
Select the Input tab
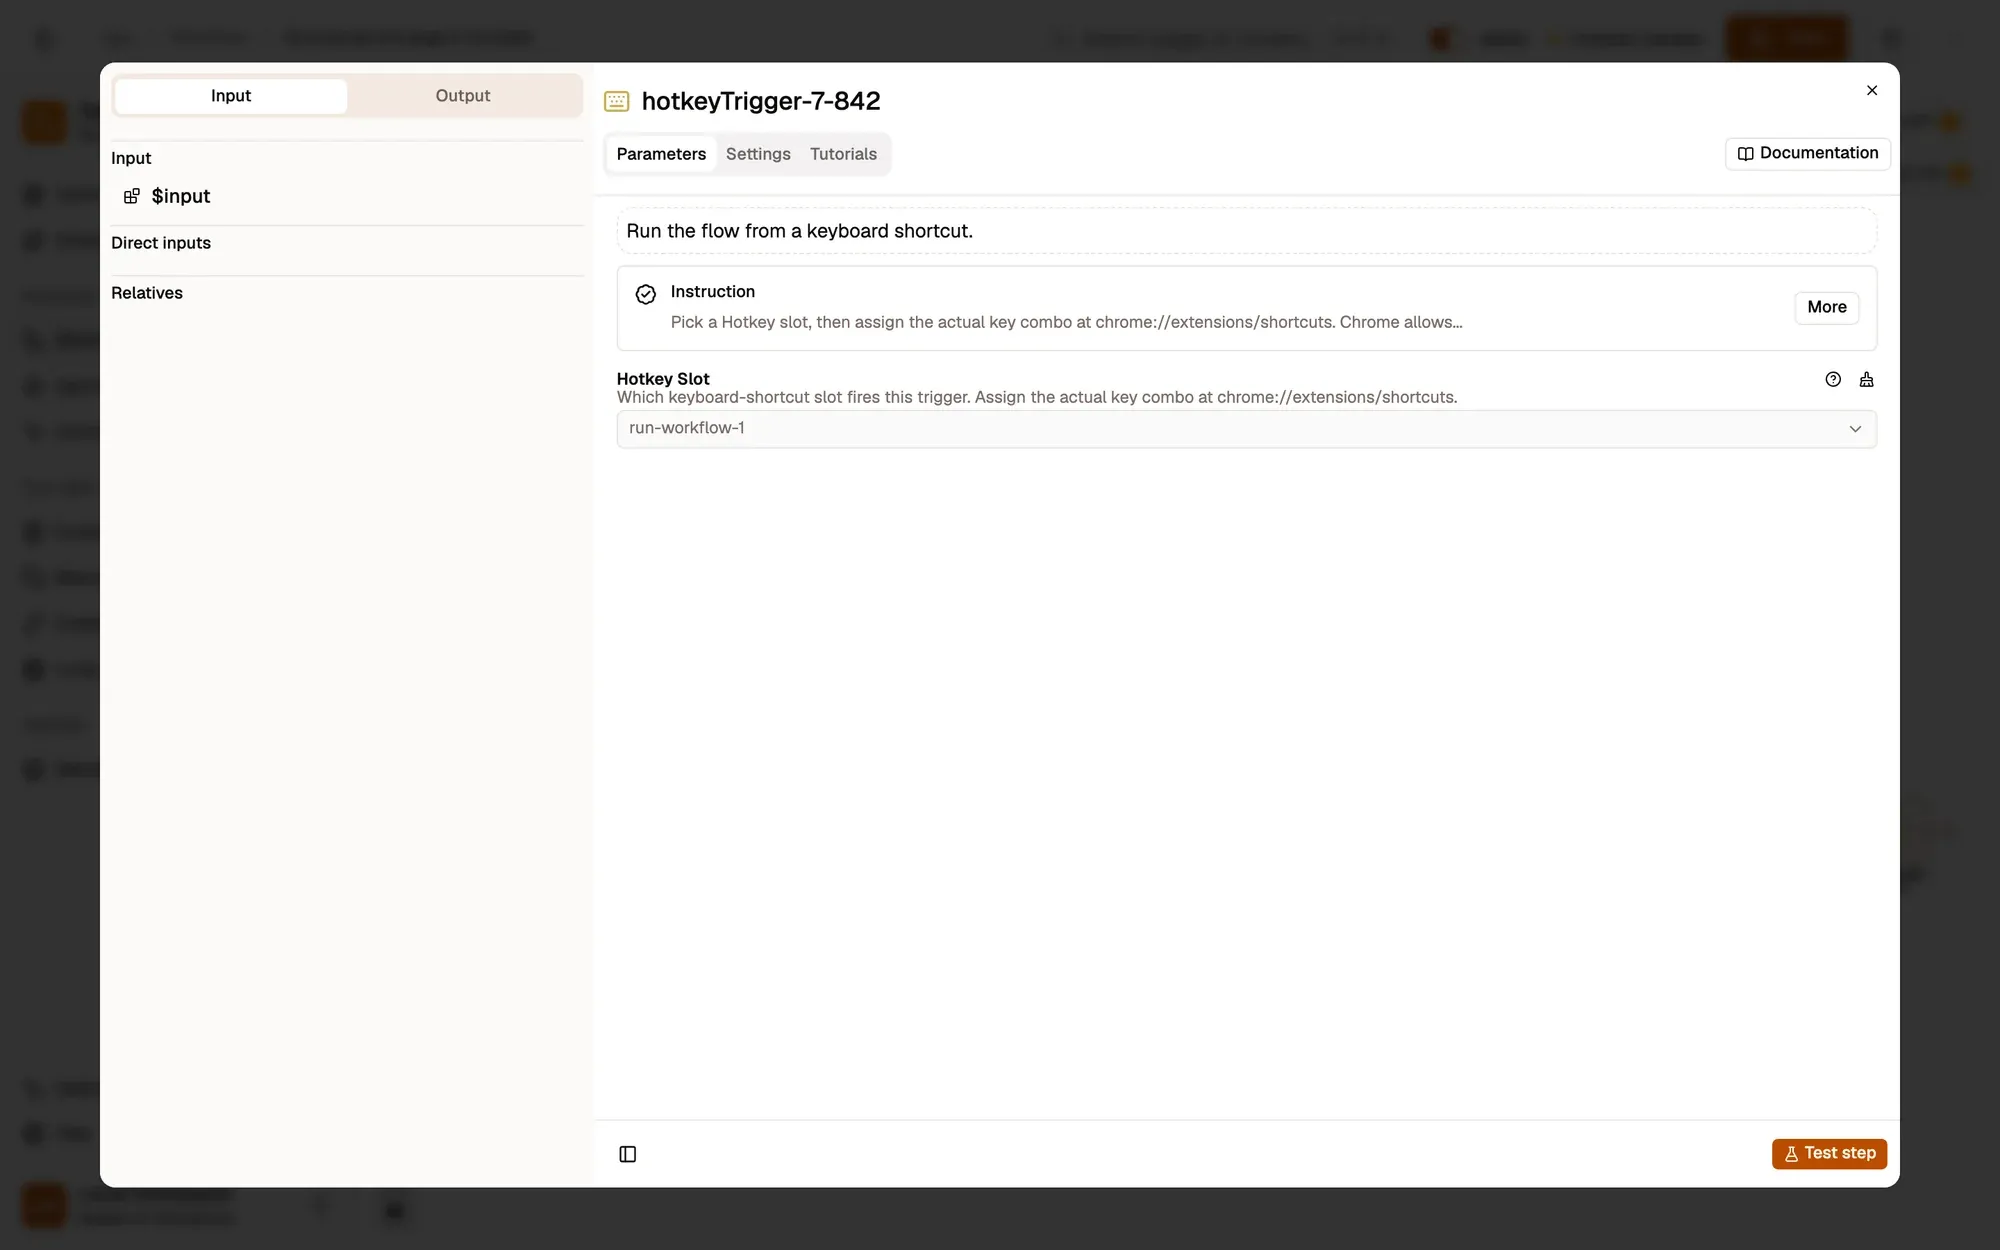[231, 96]
